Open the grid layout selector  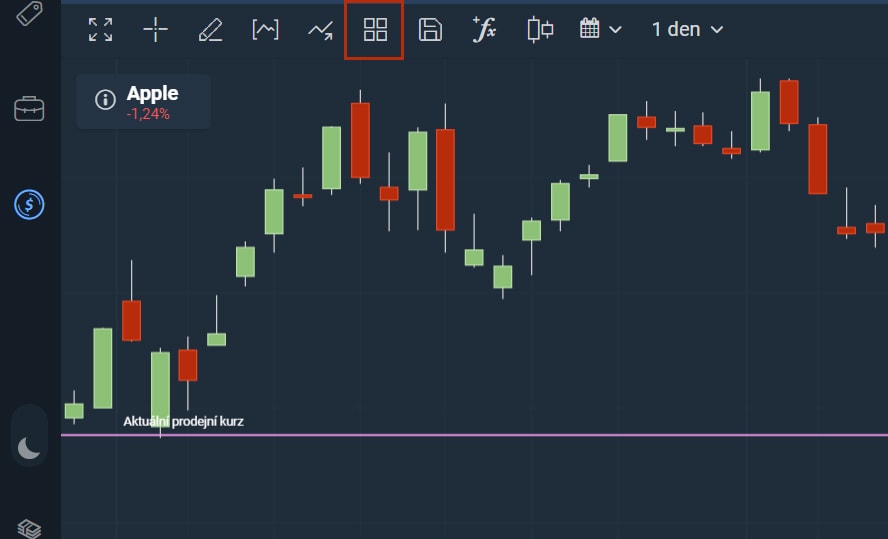click(x=374, y=30)
